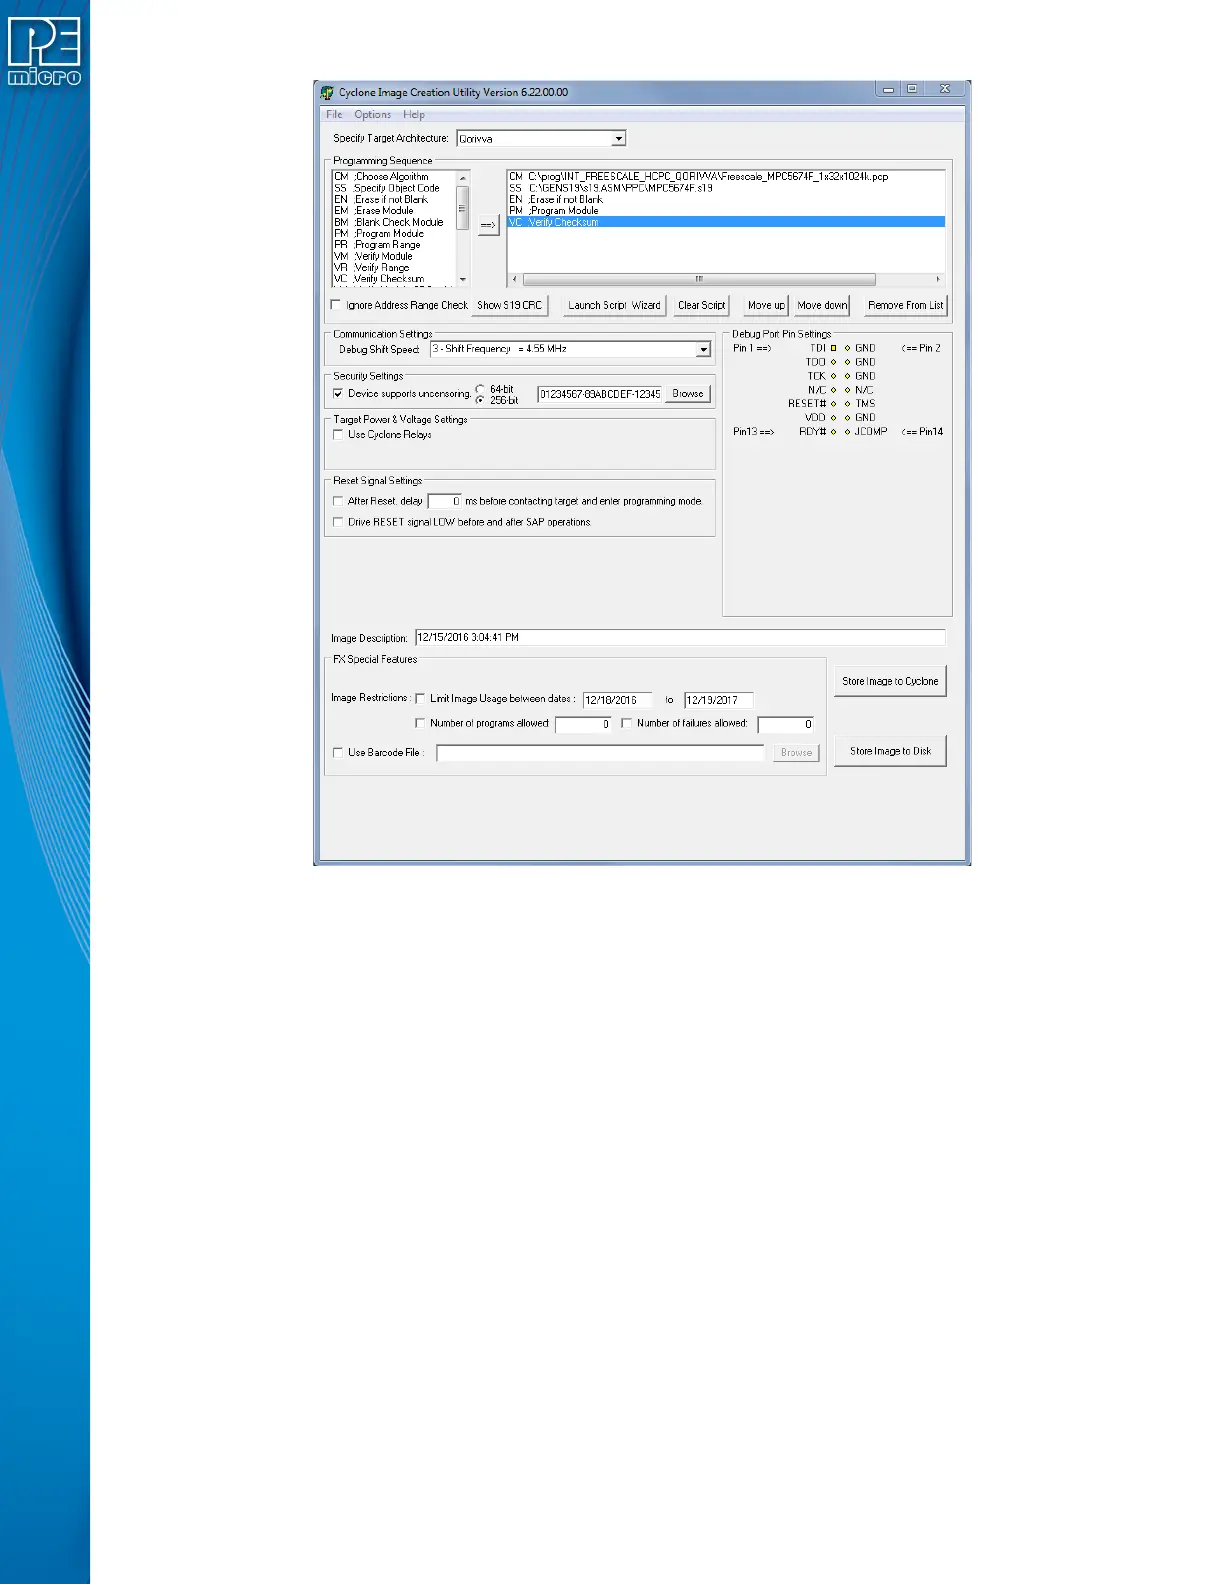
Task: Check Use Barcode File option
Action: (338, 753)
